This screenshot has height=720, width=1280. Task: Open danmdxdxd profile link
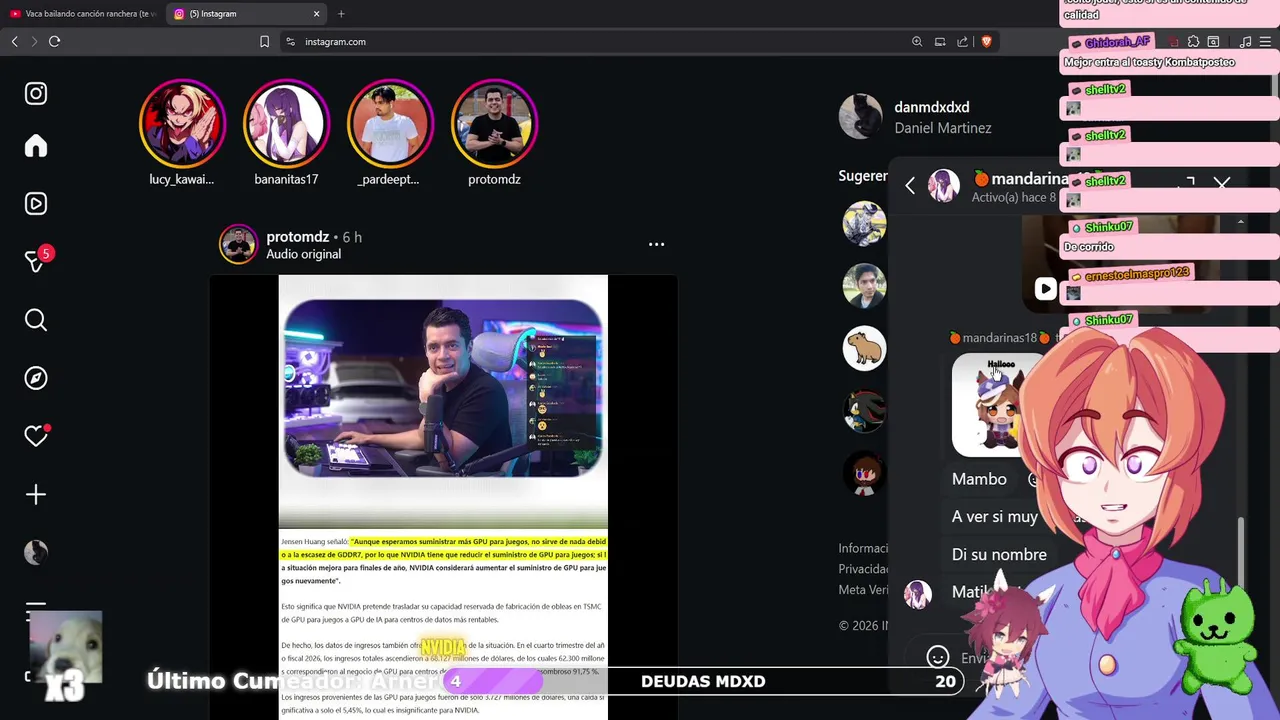coord(932,107)
